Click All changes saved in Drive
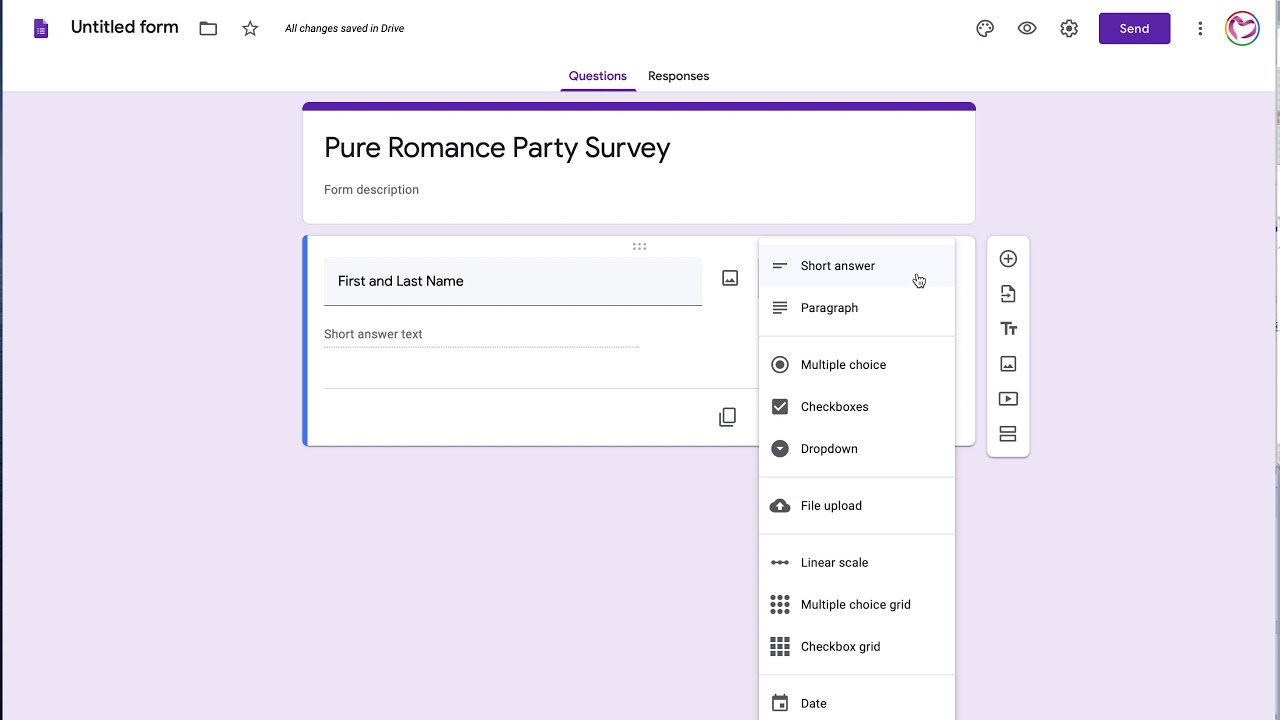1280x720 pixels. [x=344, y=29]
